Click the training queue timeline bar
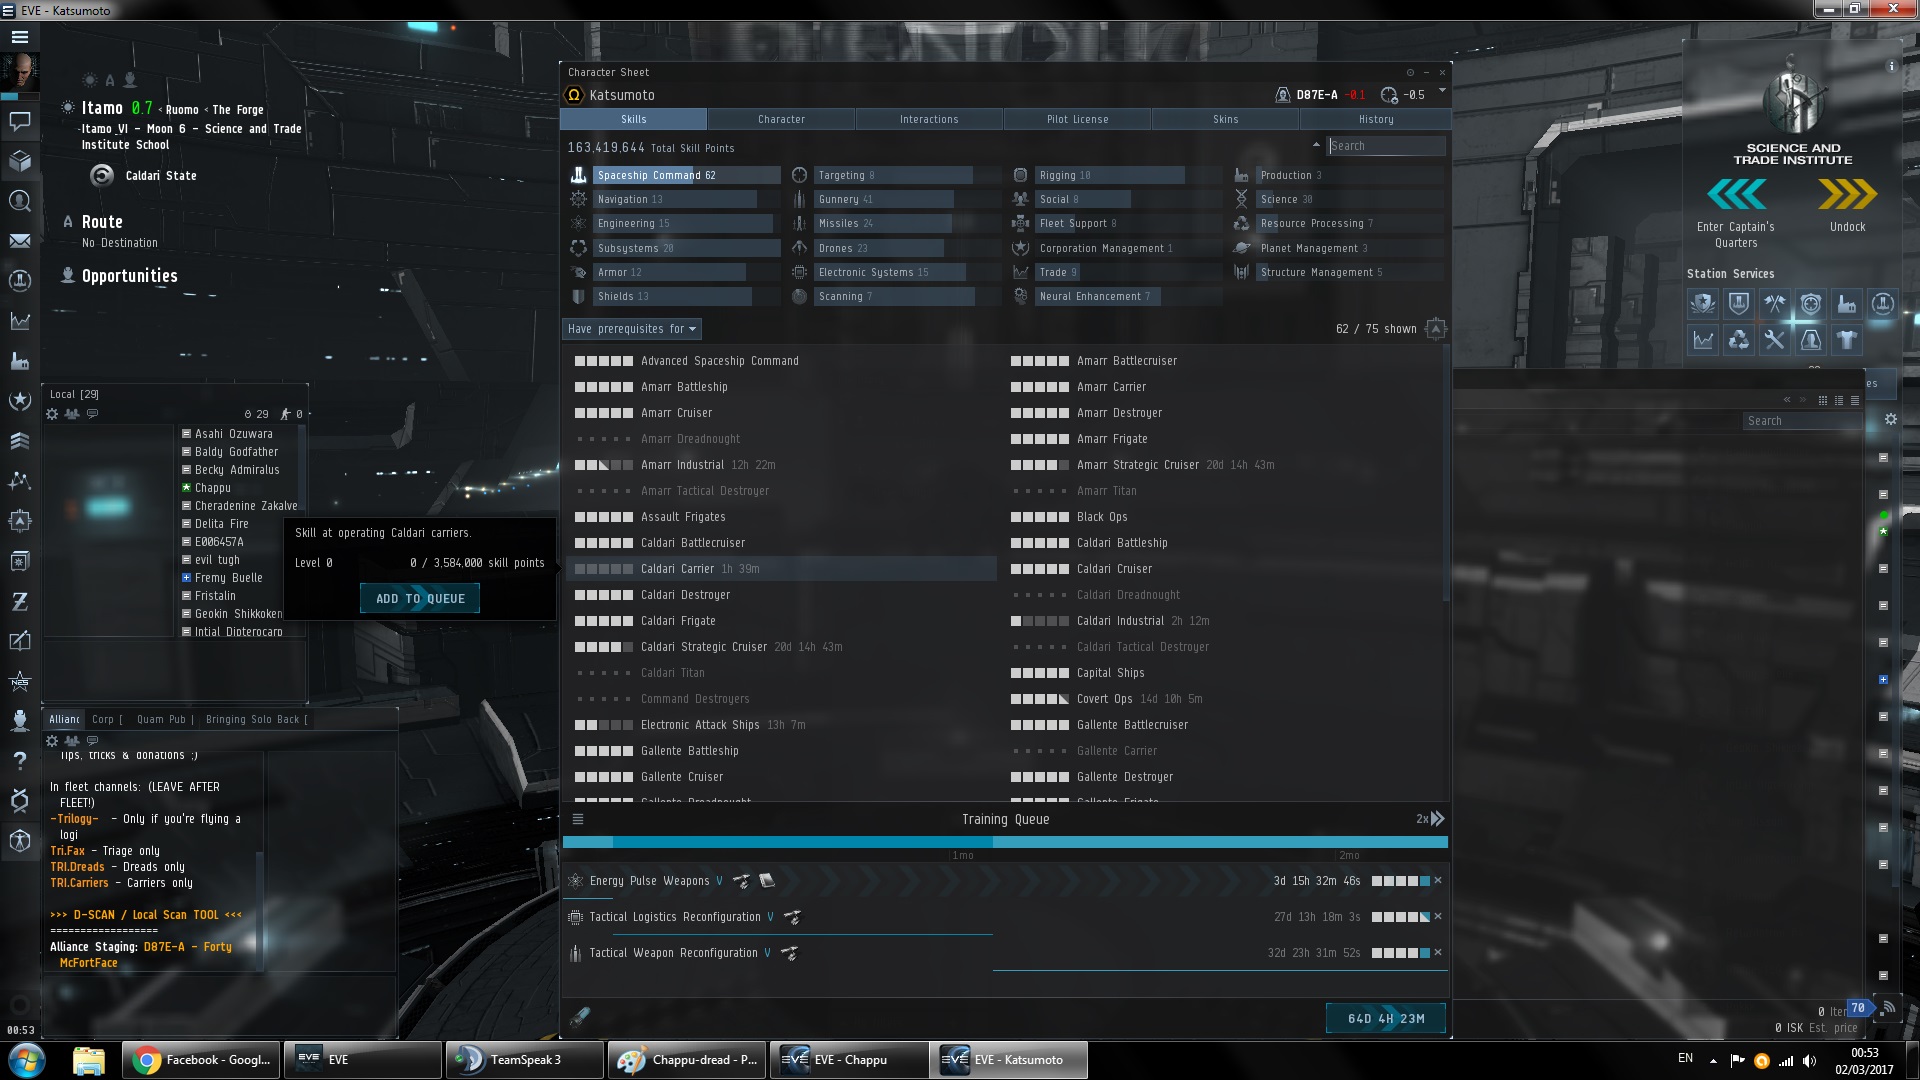Viewport: 1920px width, 1080px height. click(x=1005, y=842)
